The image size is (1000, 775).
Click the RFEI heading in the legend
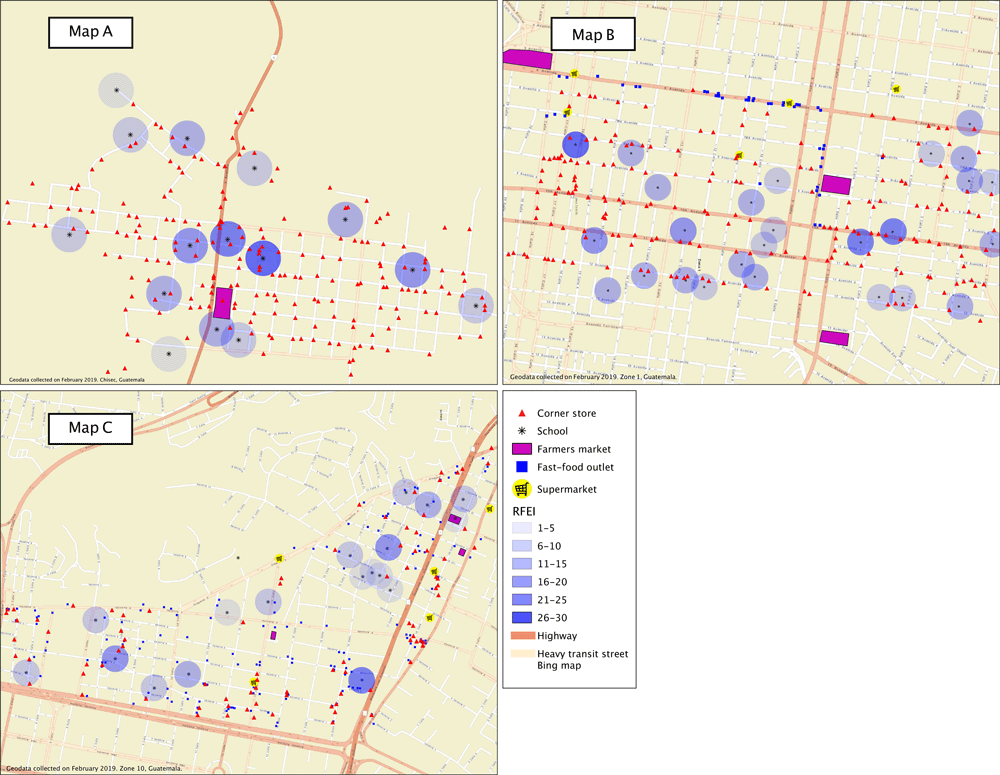(x=524, y=509)
